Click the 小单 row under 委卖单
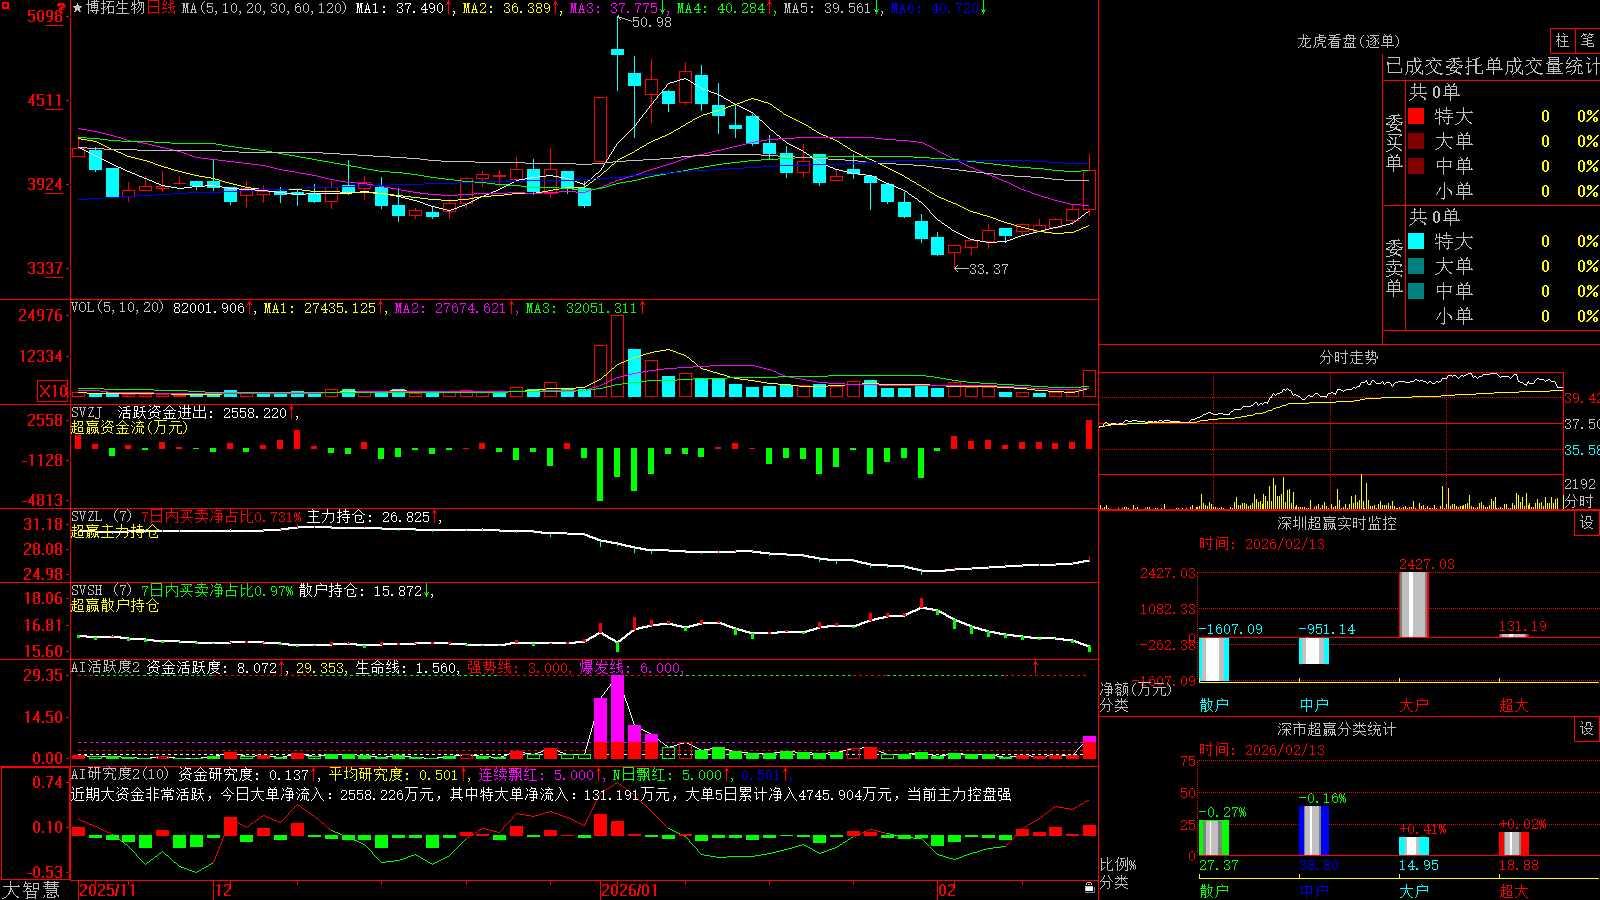The width and height of the screenshot is (1600, 900). pos(1502,316)
